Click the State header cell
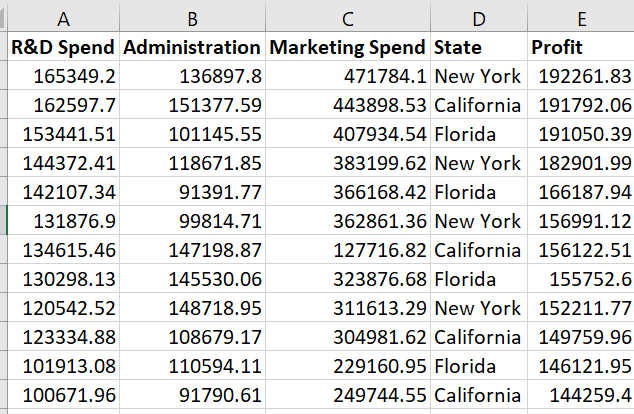 coord(479,46)
